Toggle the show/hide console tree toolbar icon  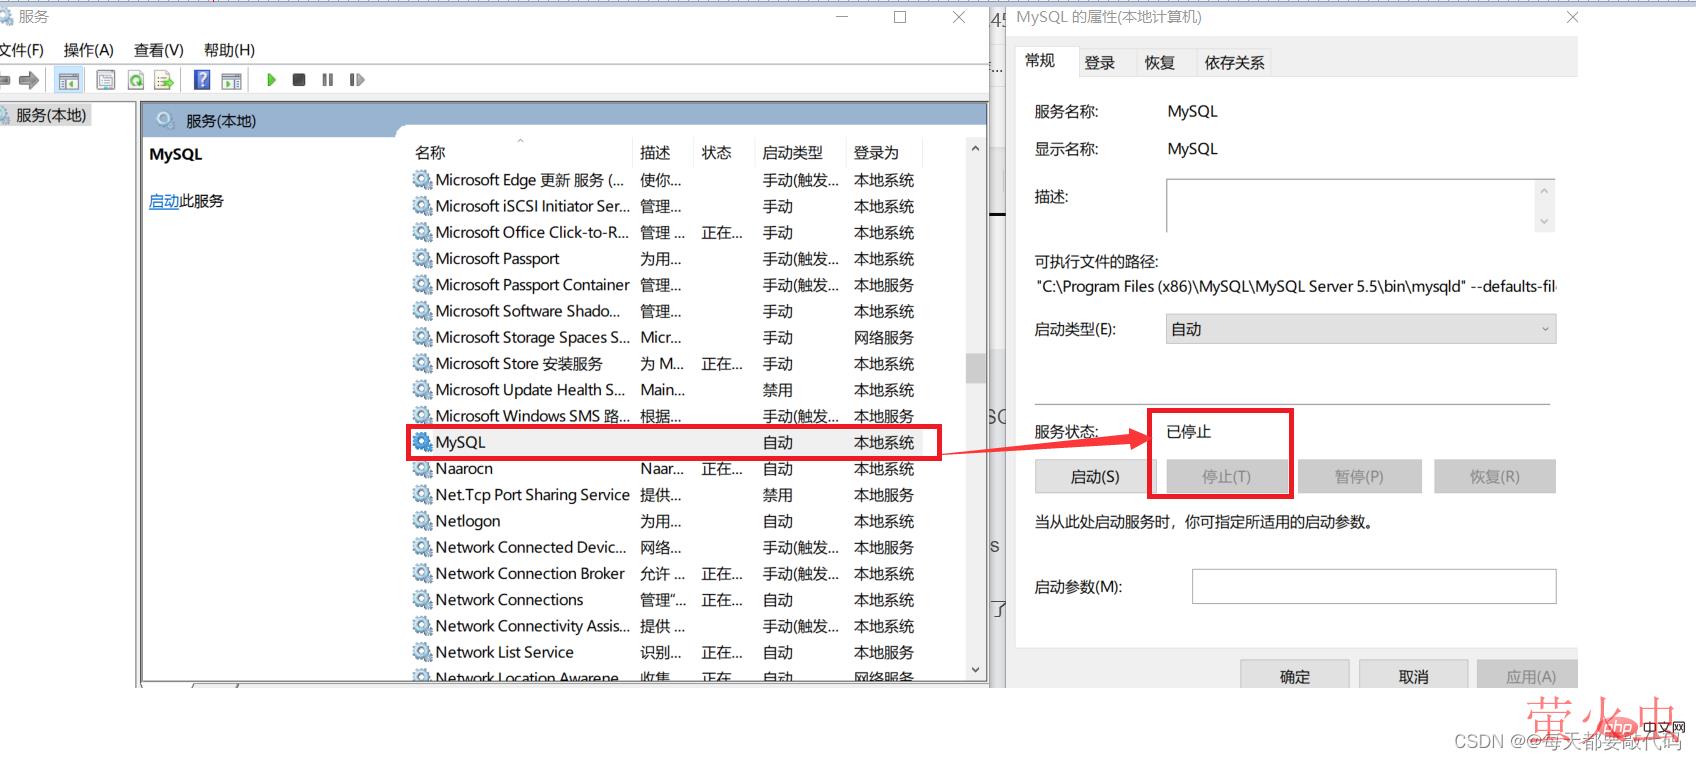tap(69, 80)
